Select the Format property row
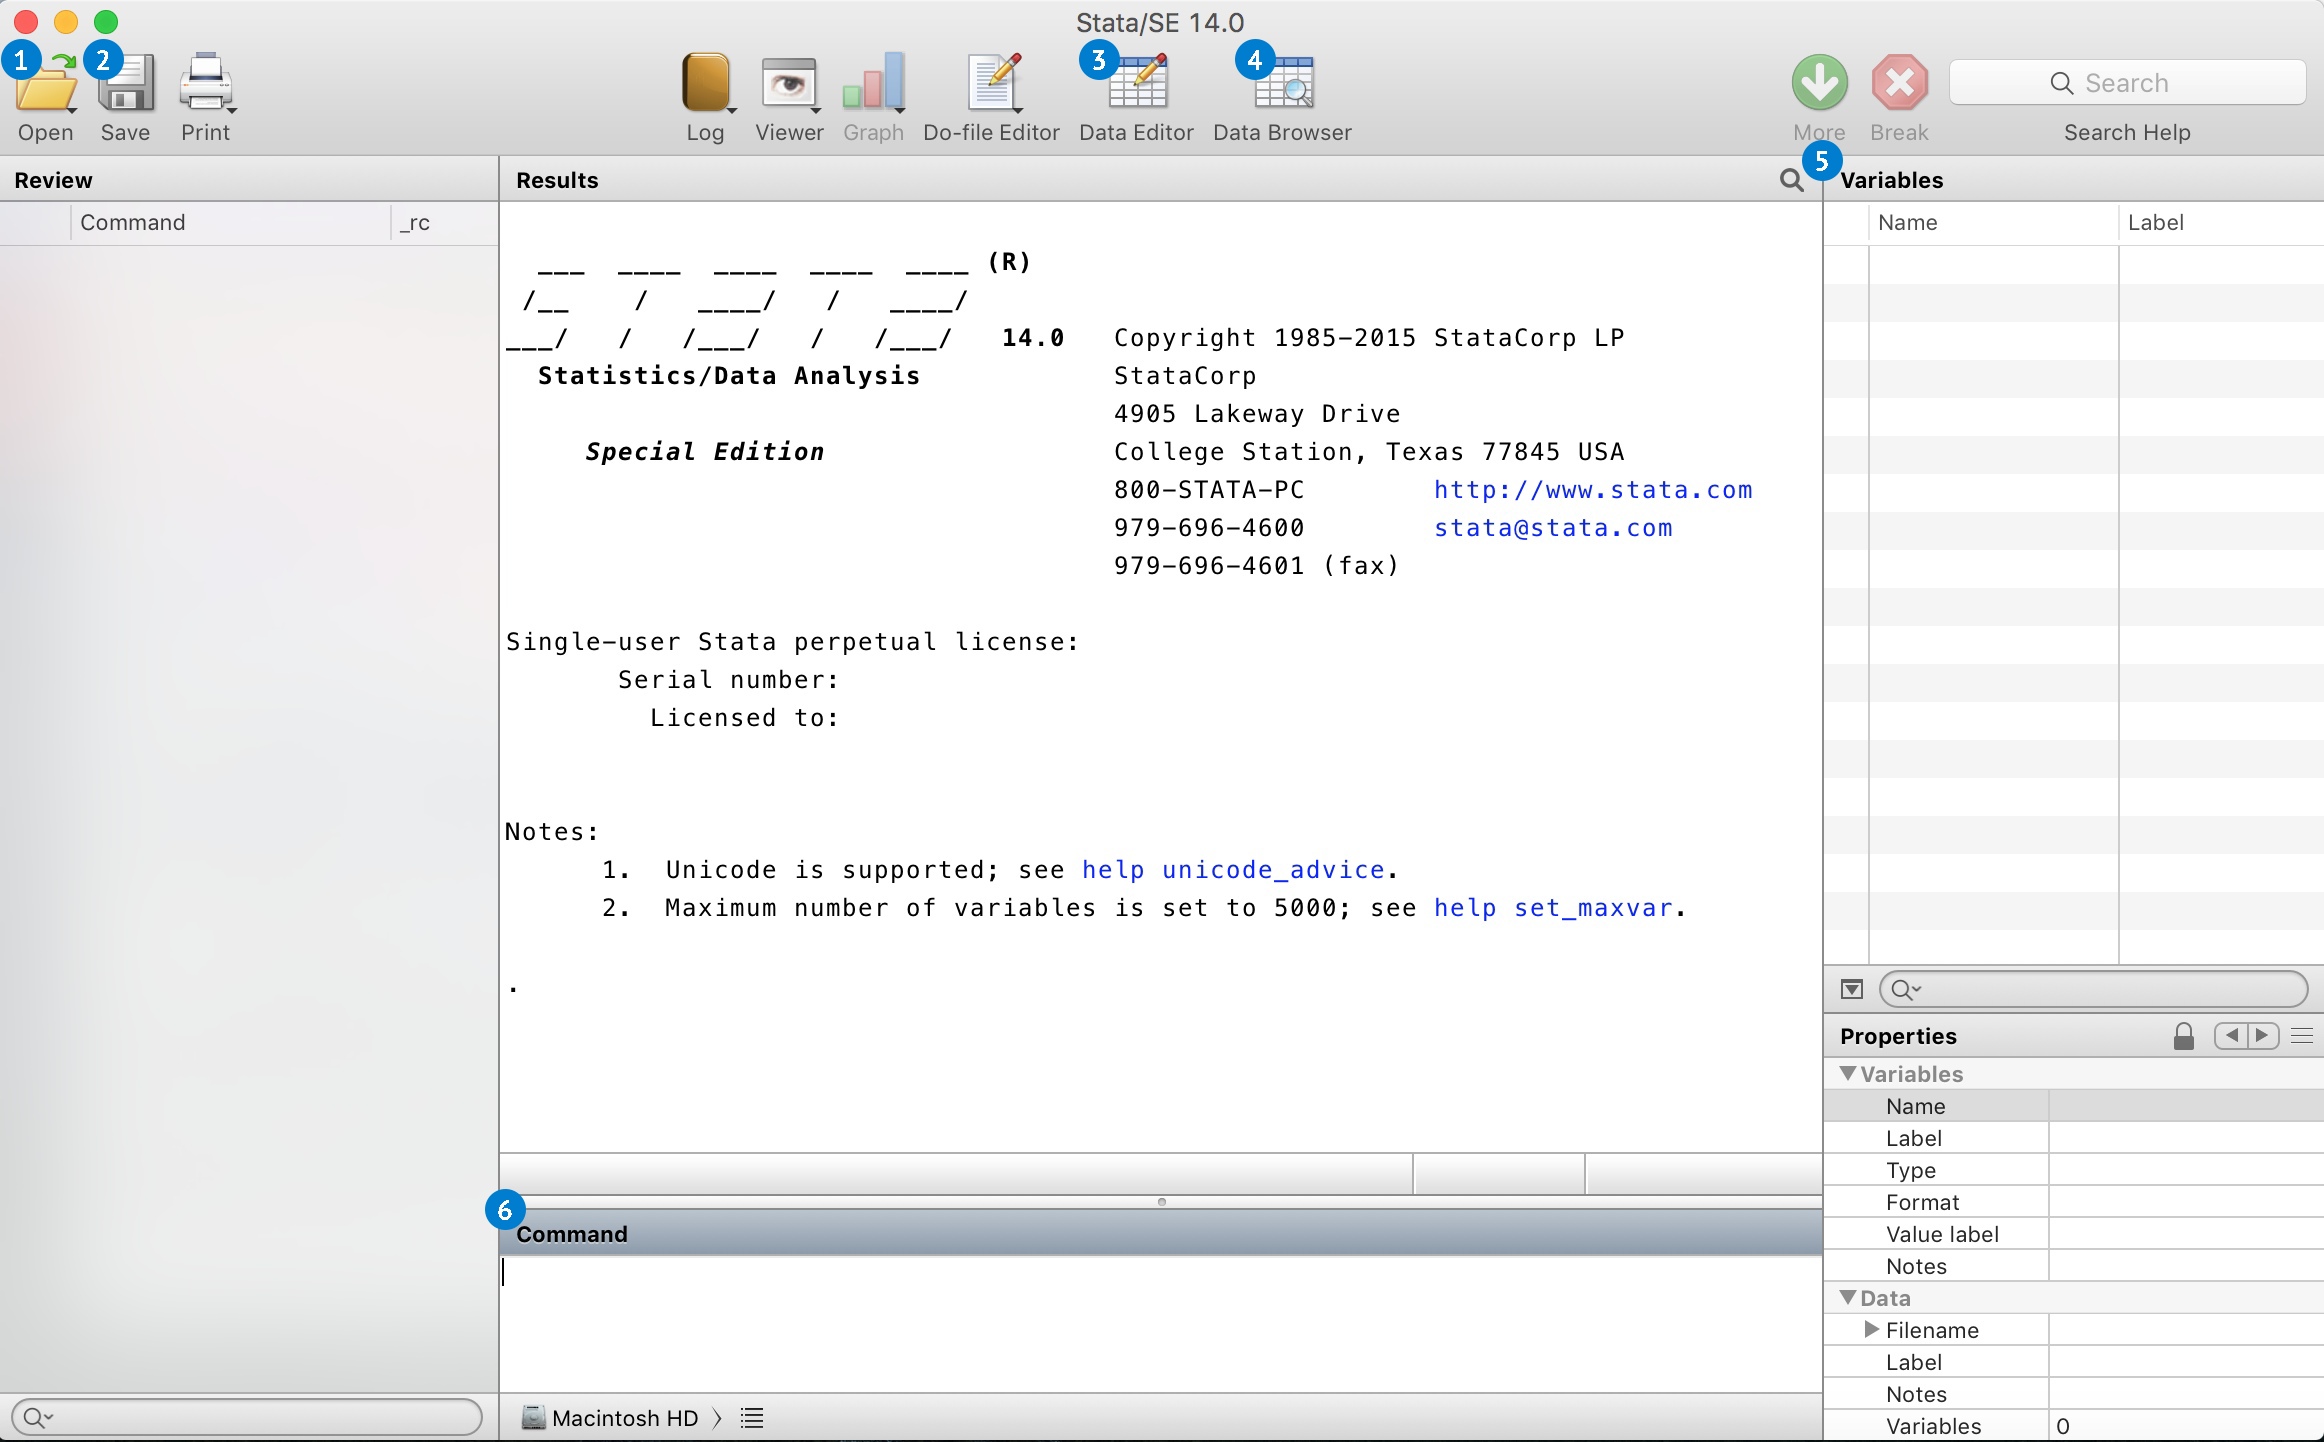Image resolution: width=2324 pixels, height=1442 pixels. 2074,1202
